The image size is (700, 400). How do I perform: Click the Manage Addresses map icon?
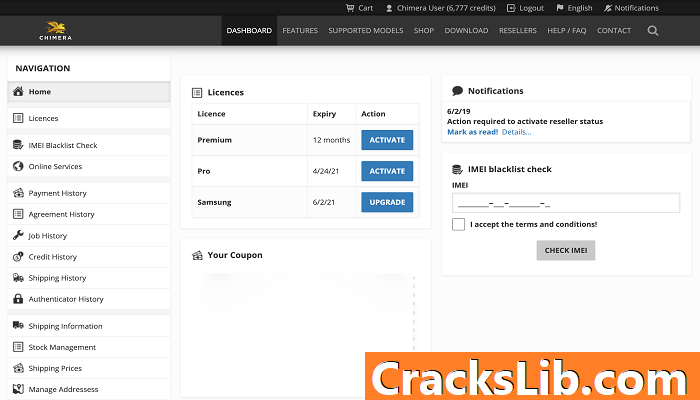(x=18, y=389)
